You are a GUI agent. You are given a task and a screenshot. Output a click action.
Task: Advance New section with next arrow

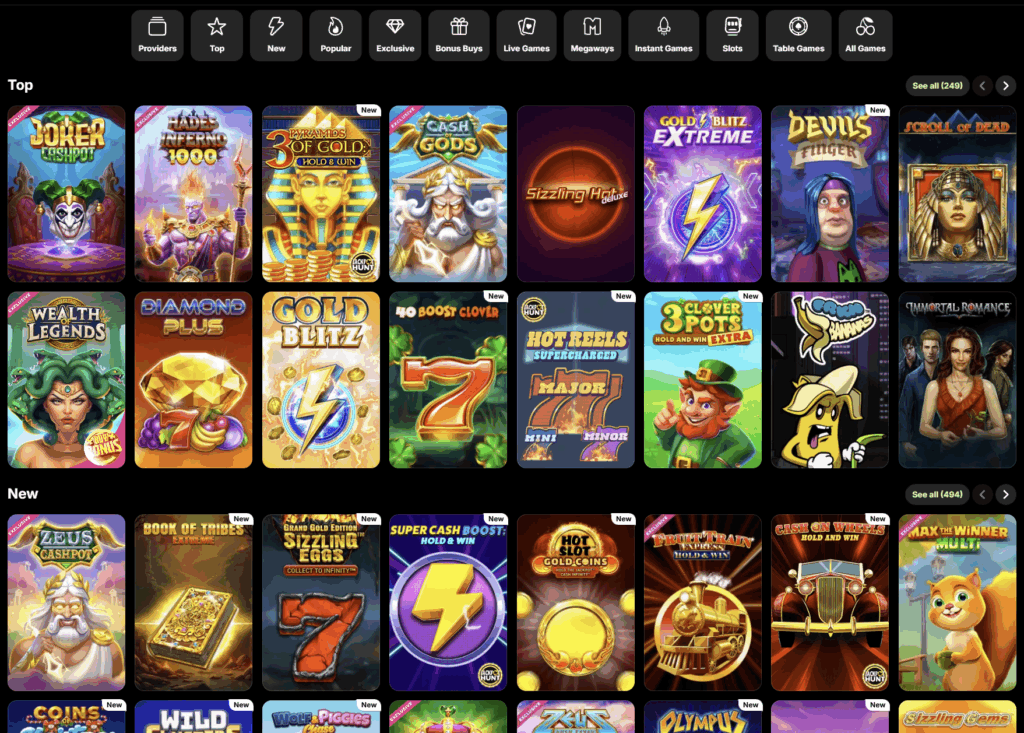[x=1006, y=495]
